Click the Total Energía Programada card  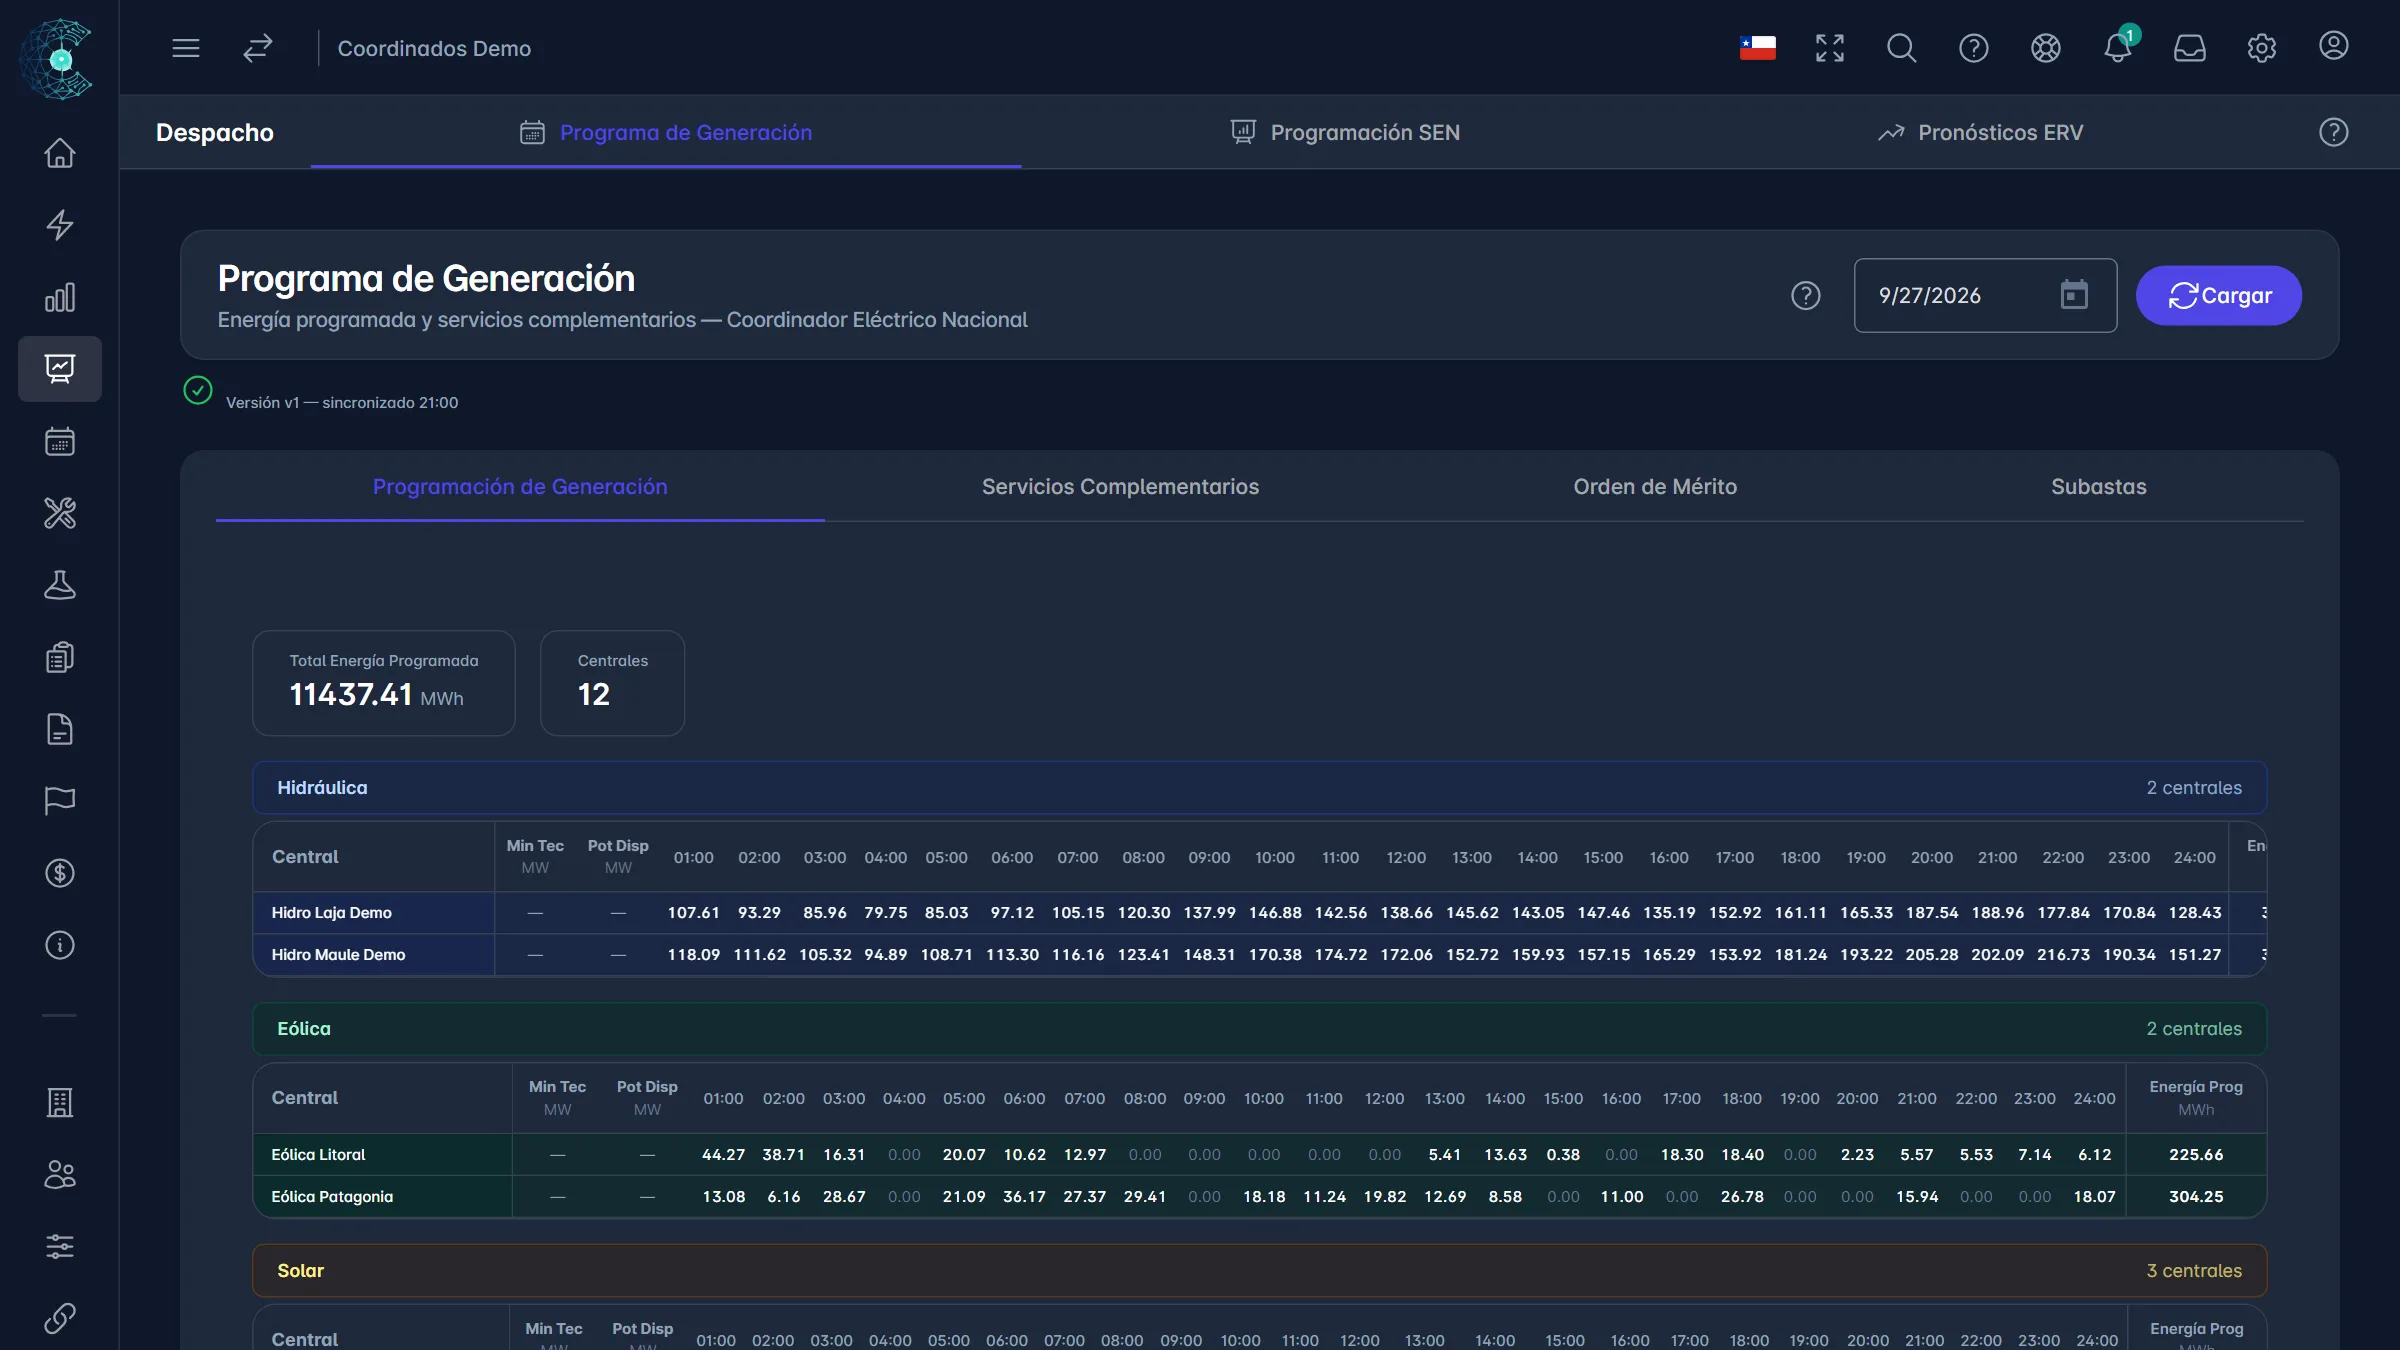coord(384,683)
